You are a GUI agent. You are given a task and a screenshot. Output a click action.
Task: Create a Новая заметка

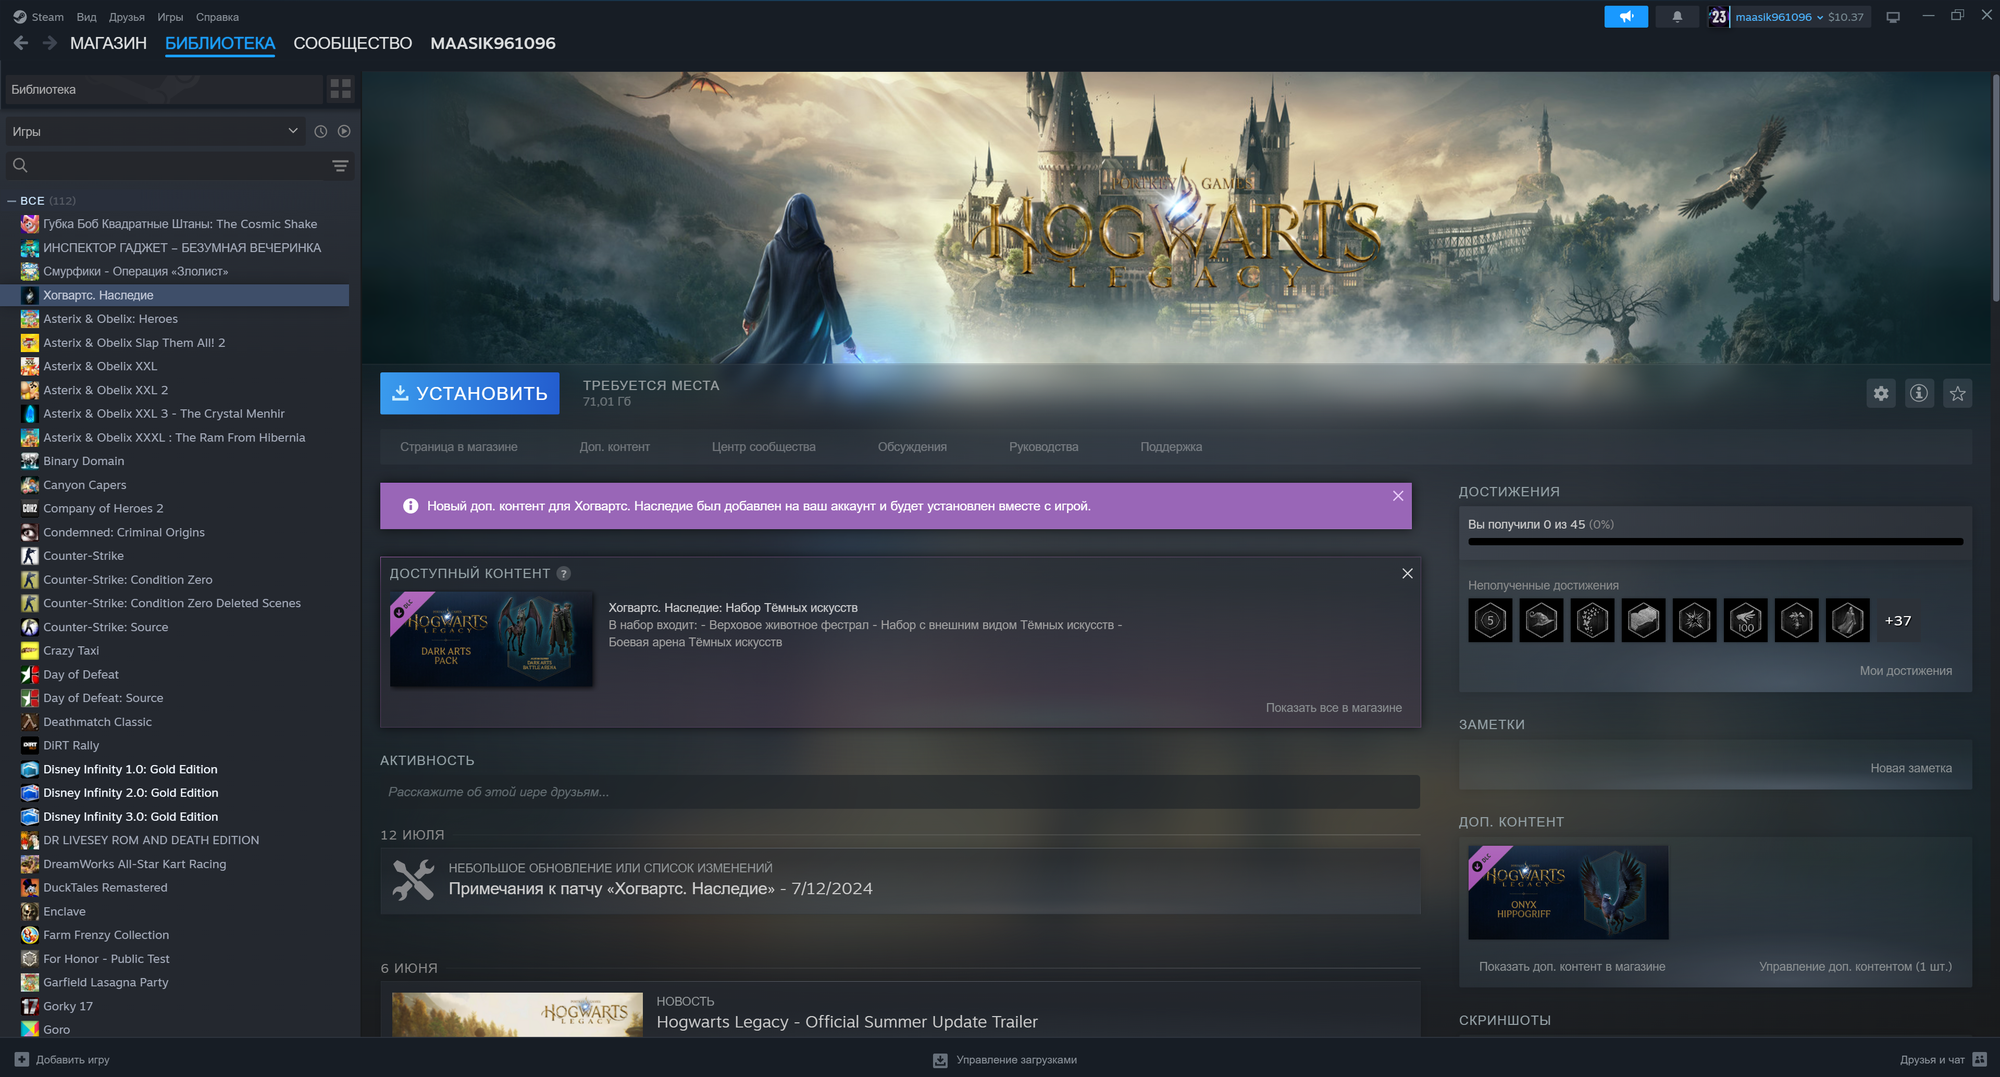(x=1911, y=768)
